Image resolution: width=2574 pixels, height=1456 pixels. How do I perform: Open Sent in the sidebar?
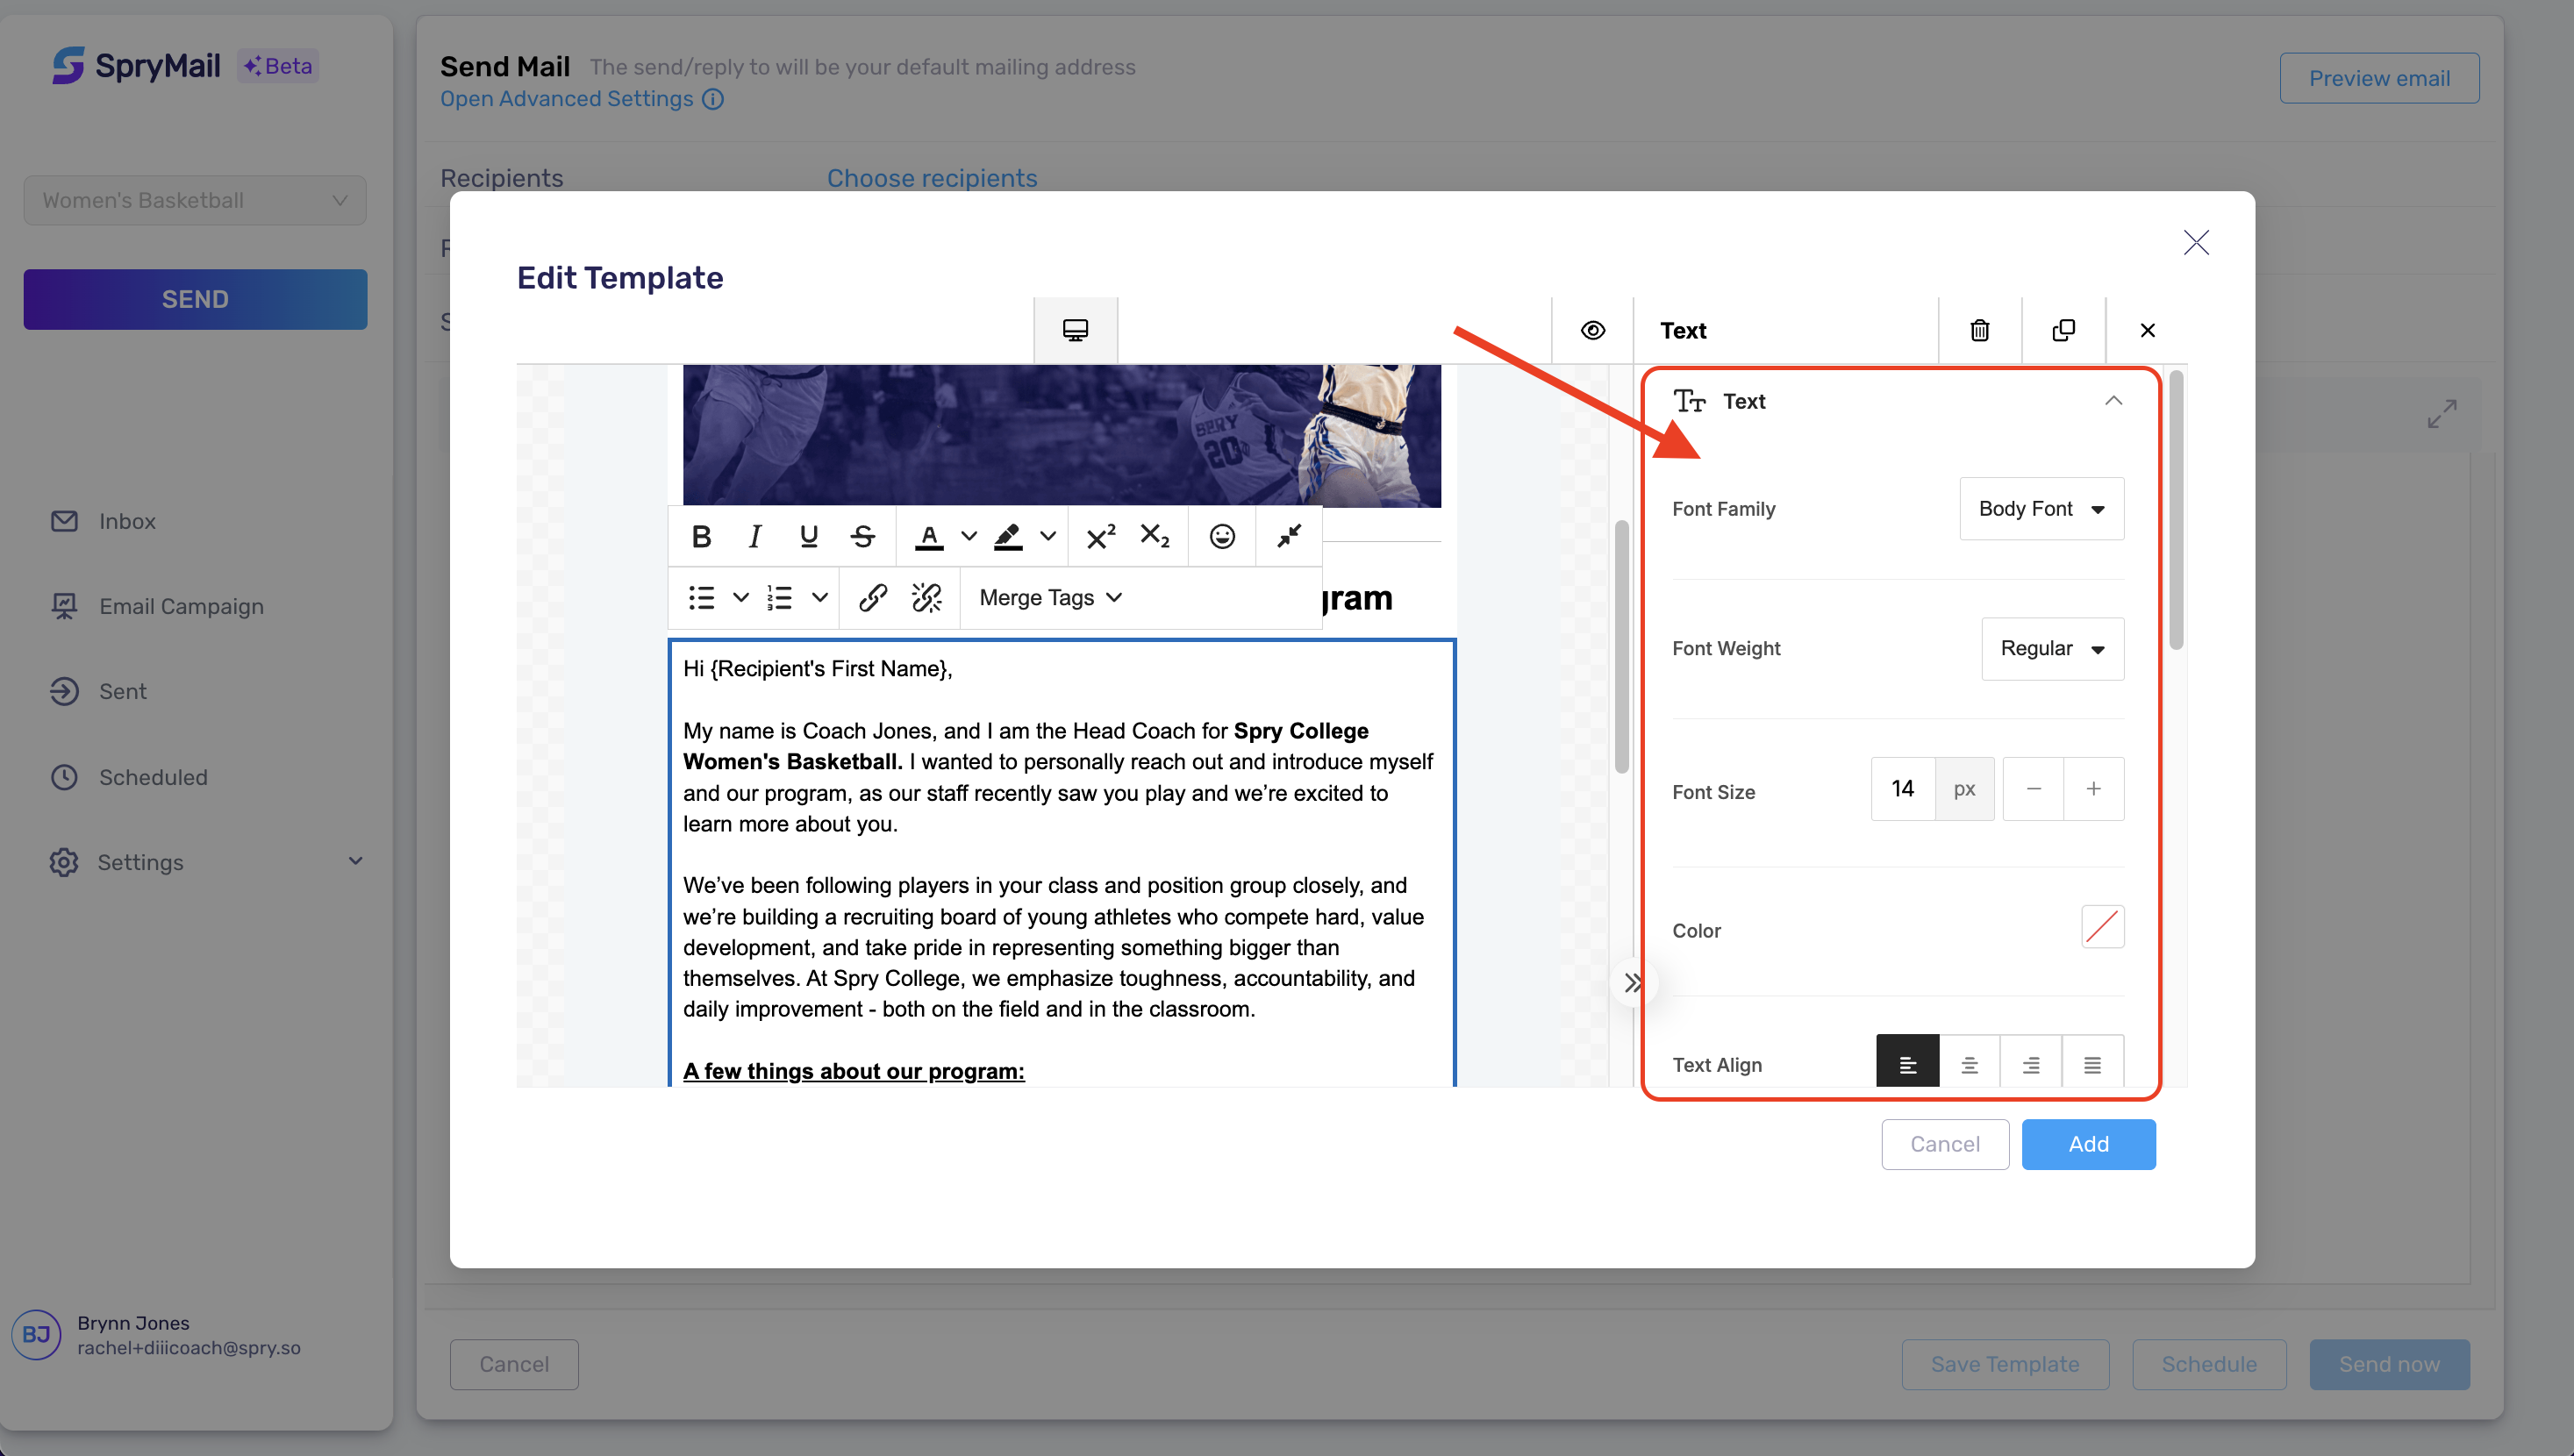pyautogui.click(x=98, y=692)
